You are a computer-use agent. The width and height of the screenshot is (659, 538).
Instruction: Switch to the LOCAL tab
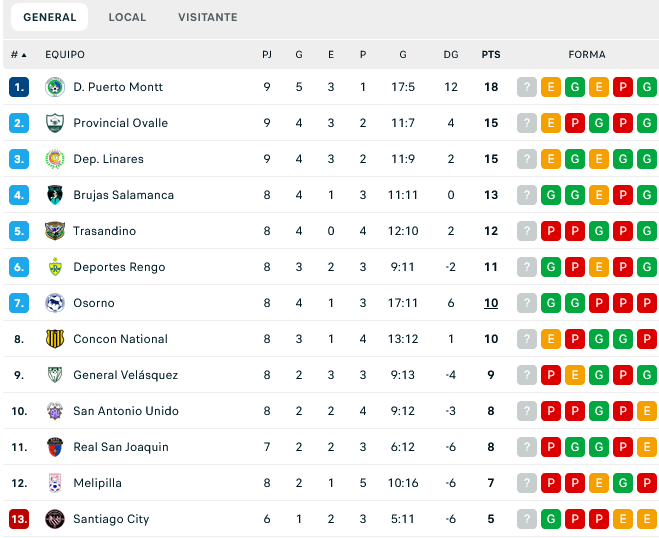coord(127,17)
